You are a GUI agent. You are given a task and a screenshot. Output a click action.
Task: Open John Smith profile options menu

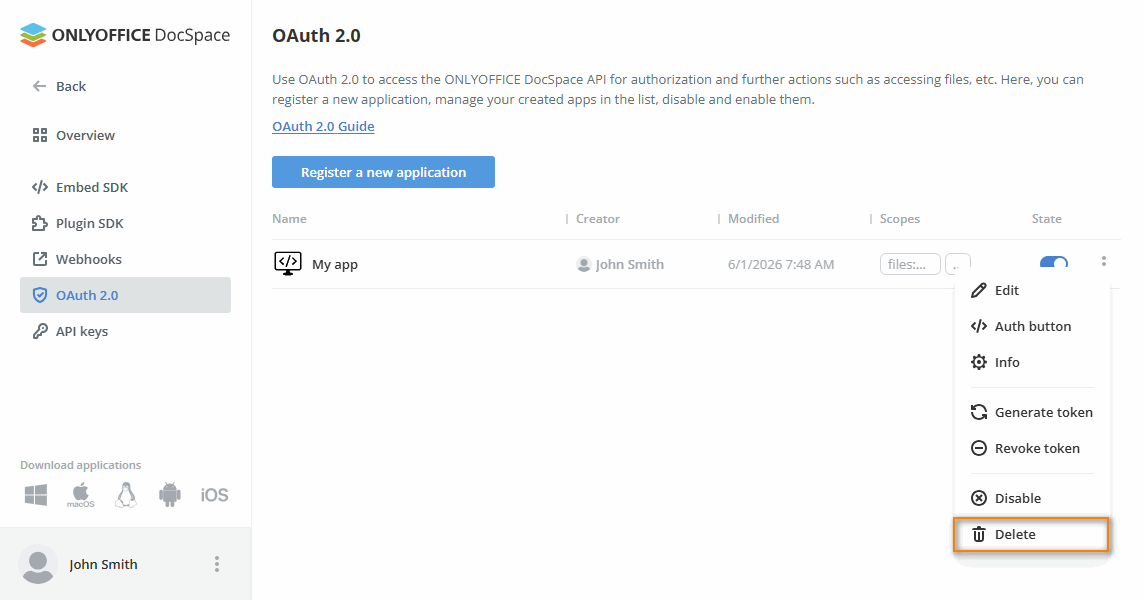pyautogui.click(x=217, y=564)
